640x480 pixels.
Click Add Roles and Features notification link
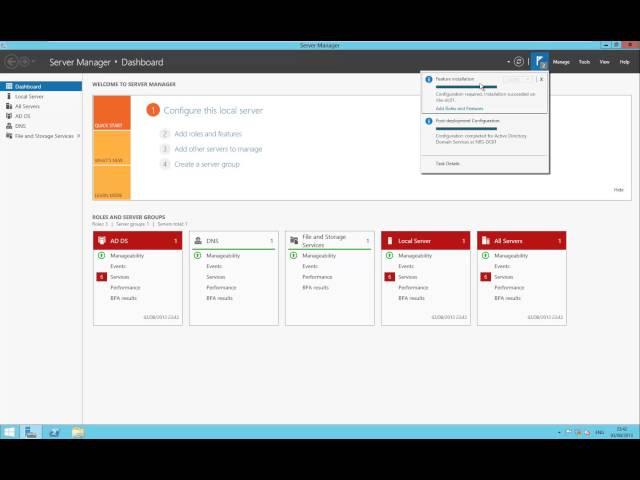pos(459,109)
